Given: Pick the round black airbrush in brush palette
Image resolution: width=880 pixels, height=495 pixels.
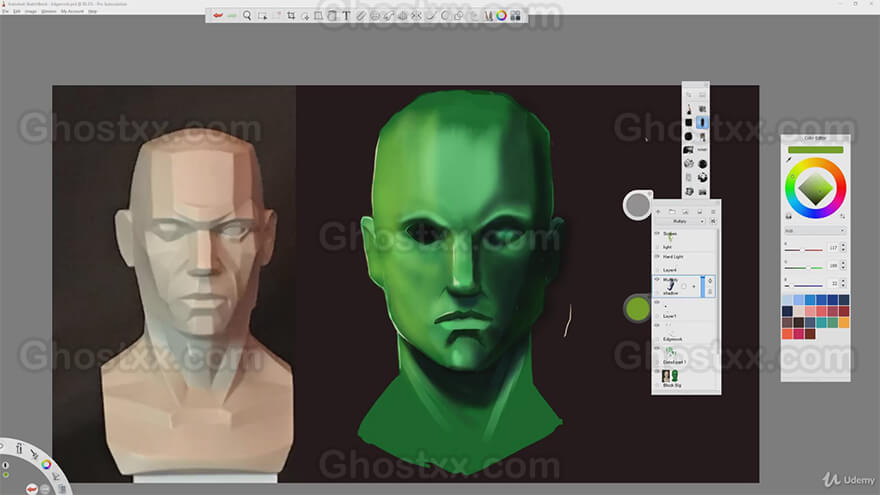Looking at the screenshot, I should click(x=702, y=164).
